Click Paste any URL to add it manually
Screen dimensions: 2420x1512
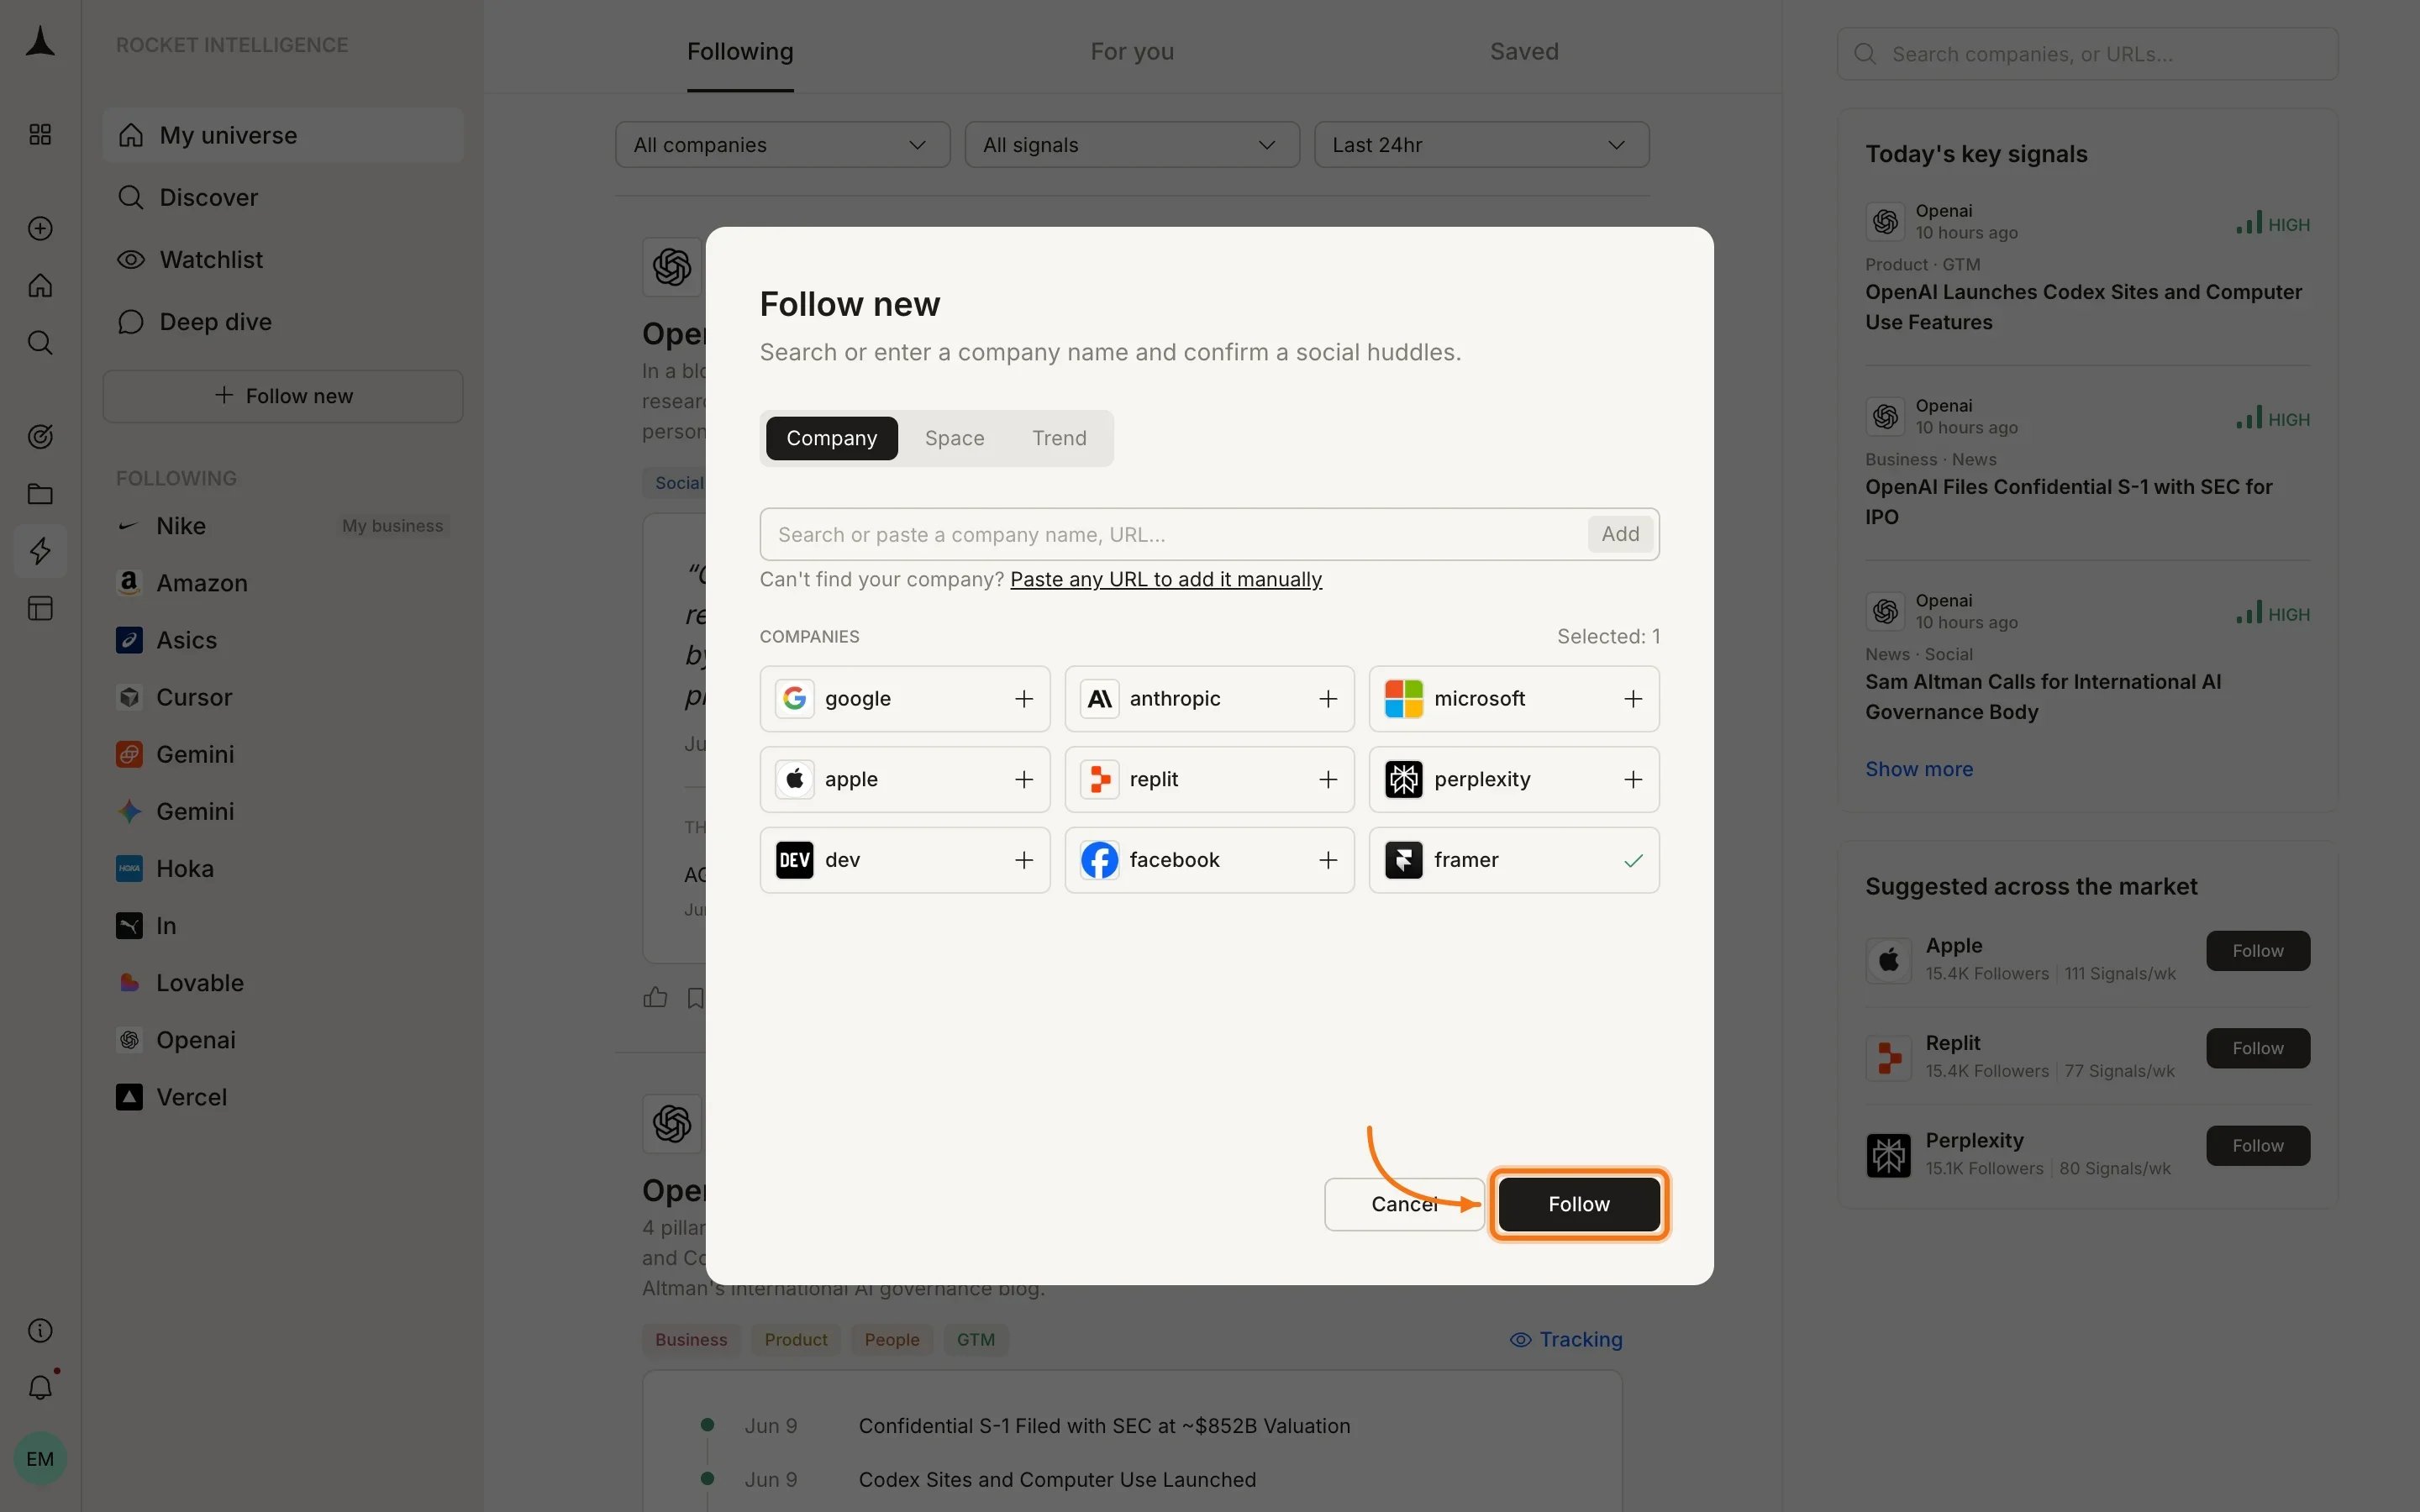point(1165,579)
